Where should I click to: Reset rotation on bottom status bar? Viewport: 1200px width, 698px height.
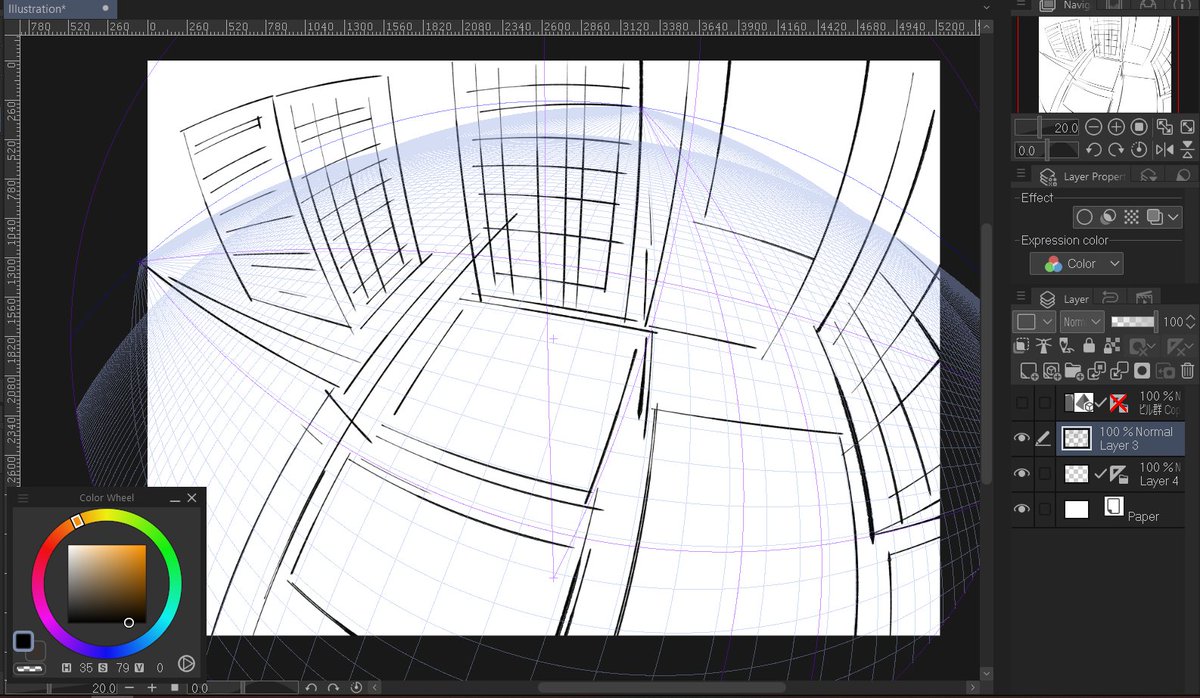point(356,688)
